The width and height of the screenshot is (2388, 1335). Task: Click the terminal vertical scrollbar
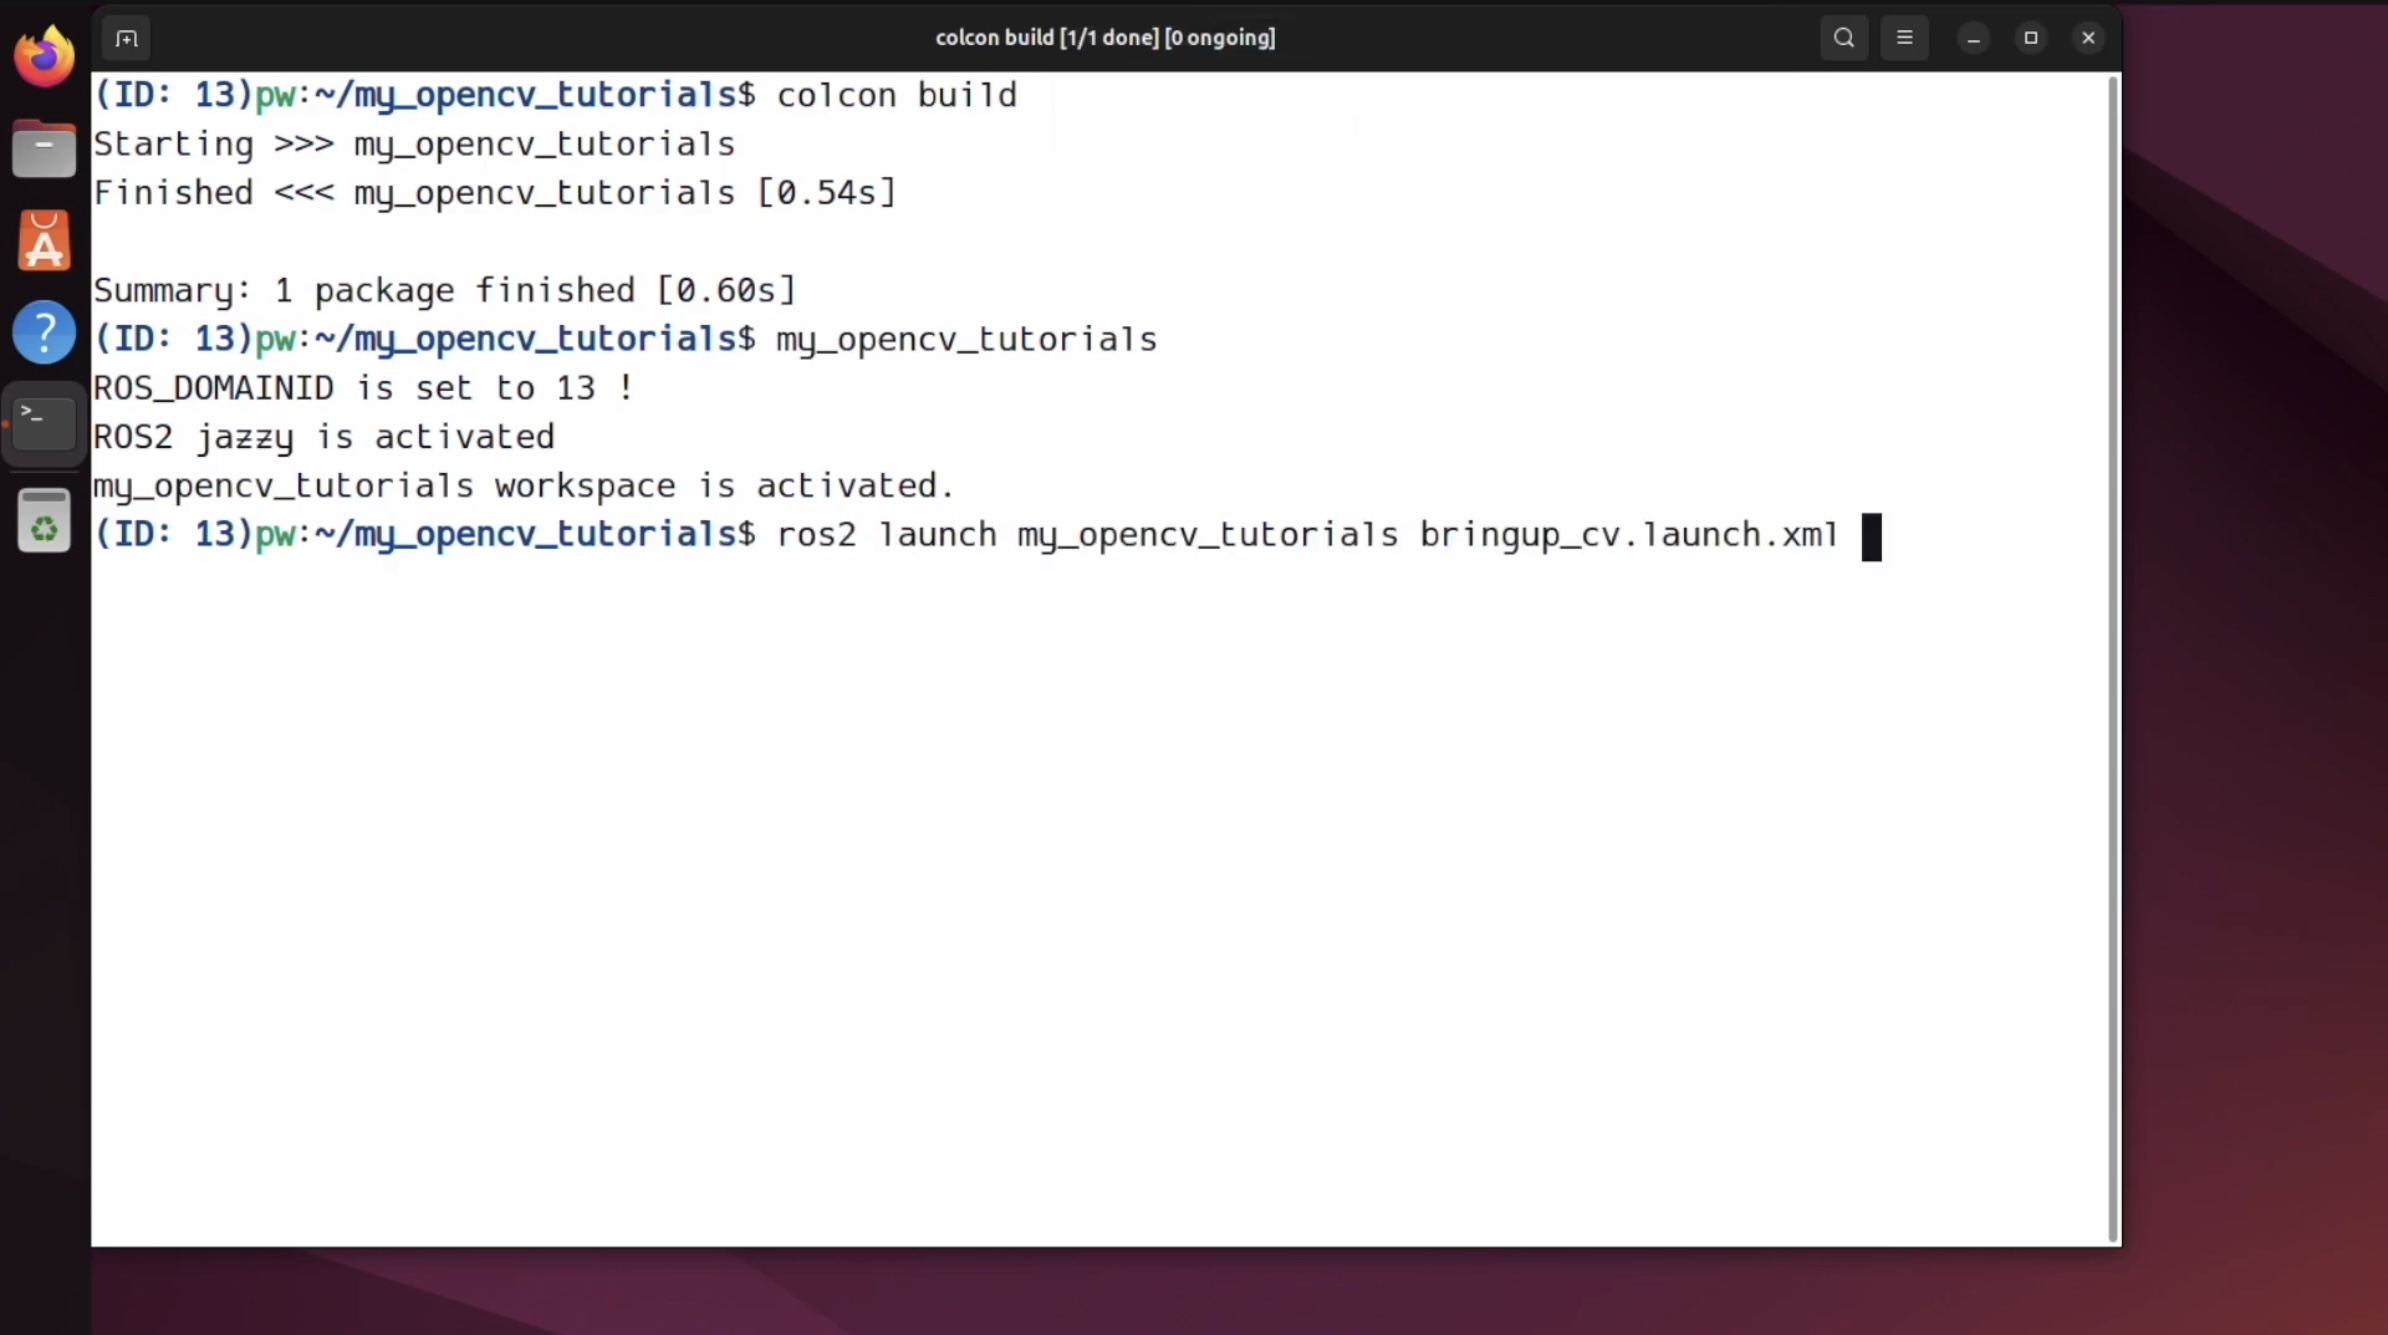[2112, 660]
